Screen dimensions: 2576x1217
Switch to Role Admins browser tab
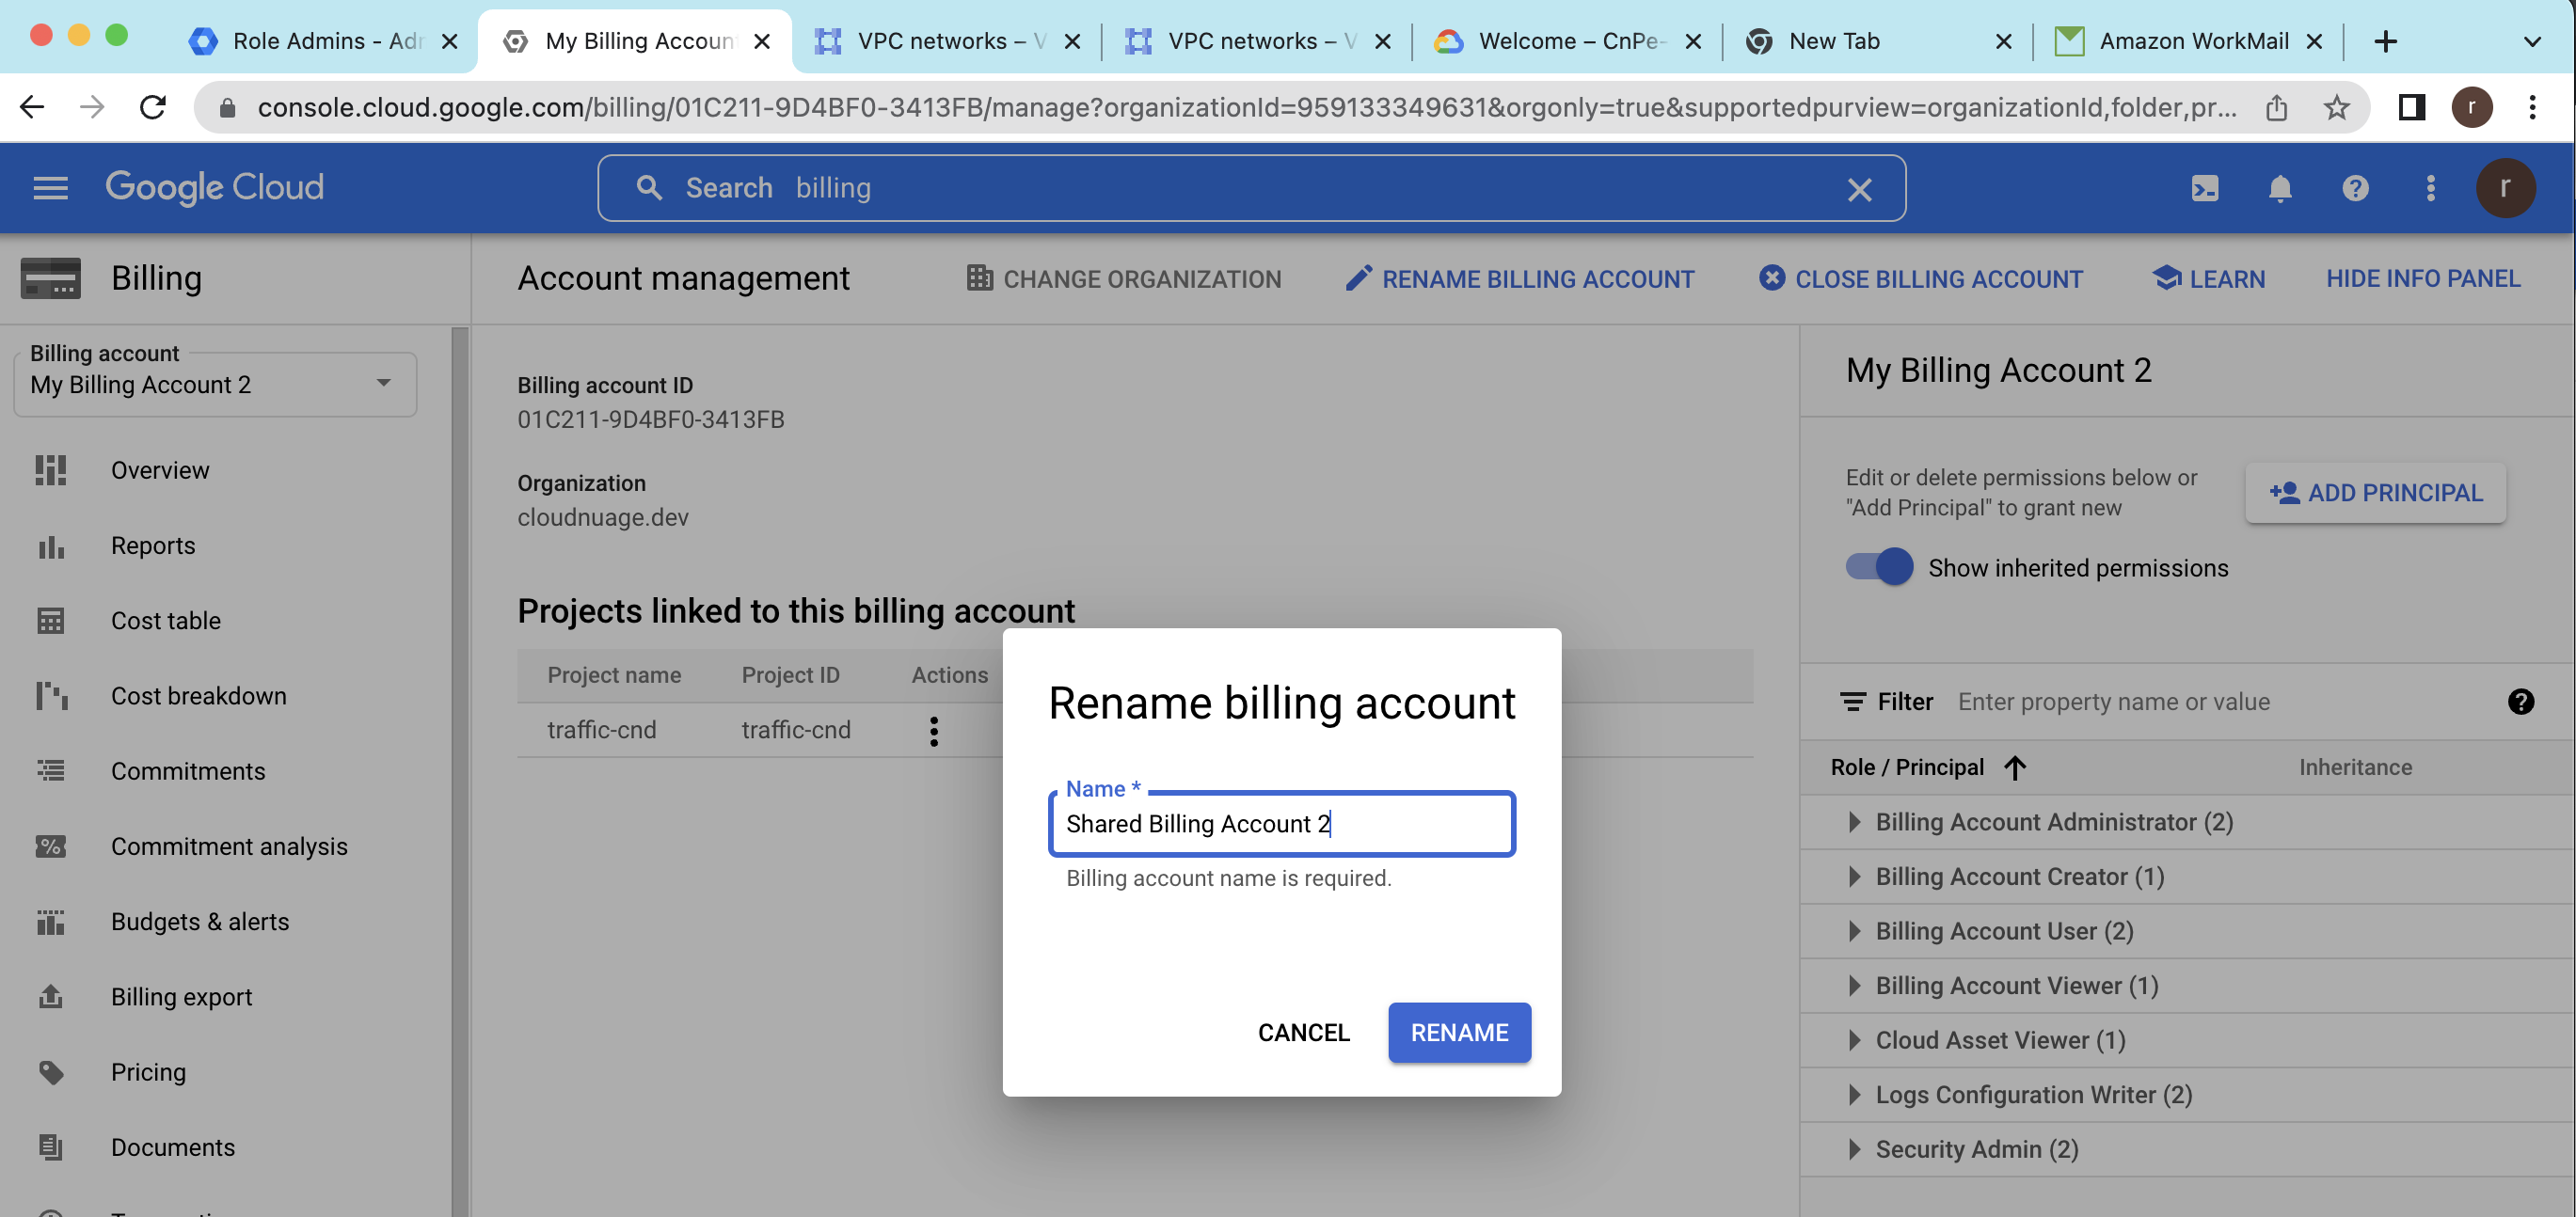[322, 41]
